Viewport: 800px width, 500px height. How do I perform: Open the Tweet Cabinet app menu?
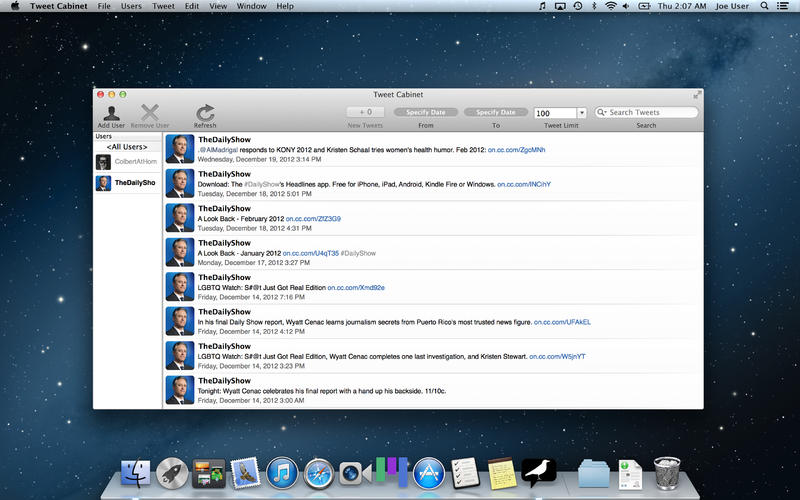[59, 6]
